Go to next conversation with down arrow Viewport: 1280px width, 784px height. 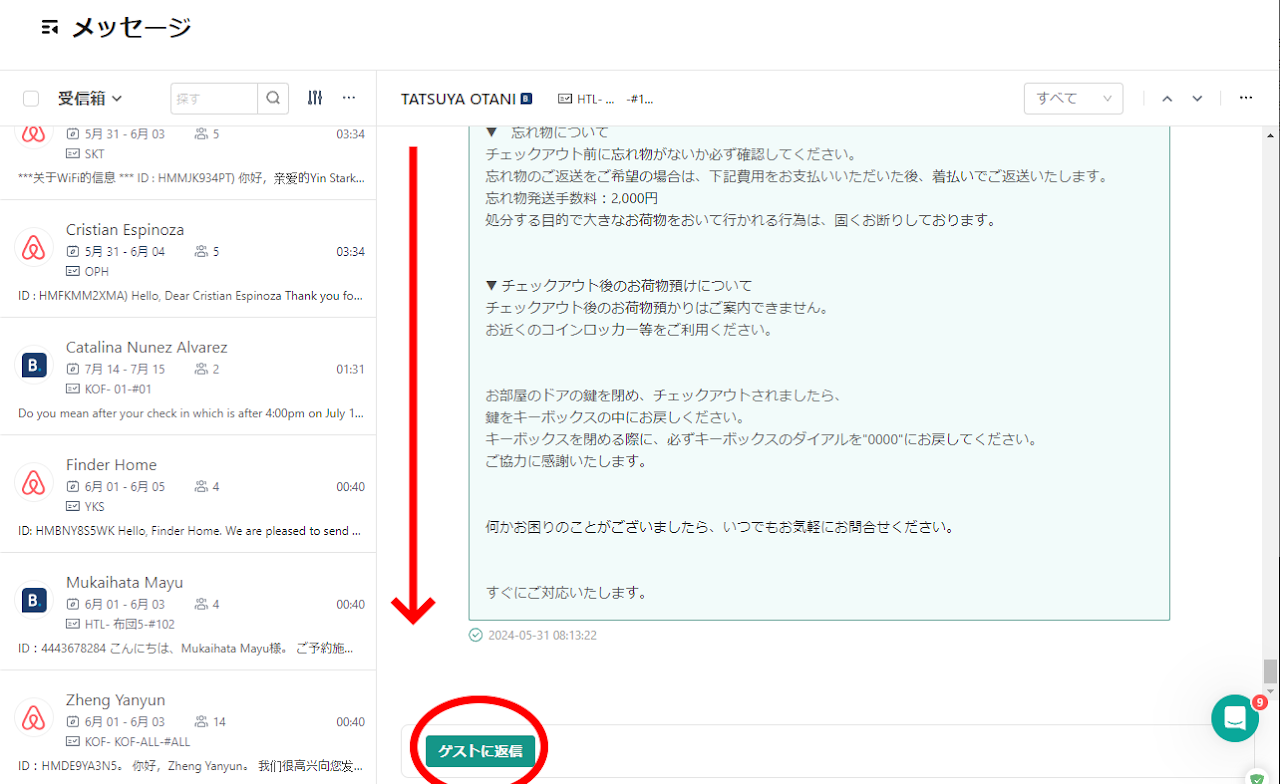pos(1197,99)
